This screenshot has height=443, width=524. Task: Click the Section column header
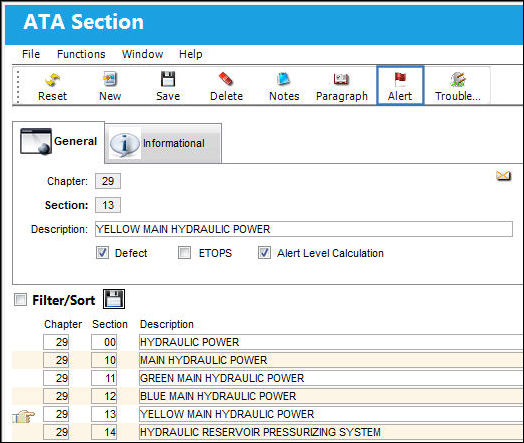110,324
